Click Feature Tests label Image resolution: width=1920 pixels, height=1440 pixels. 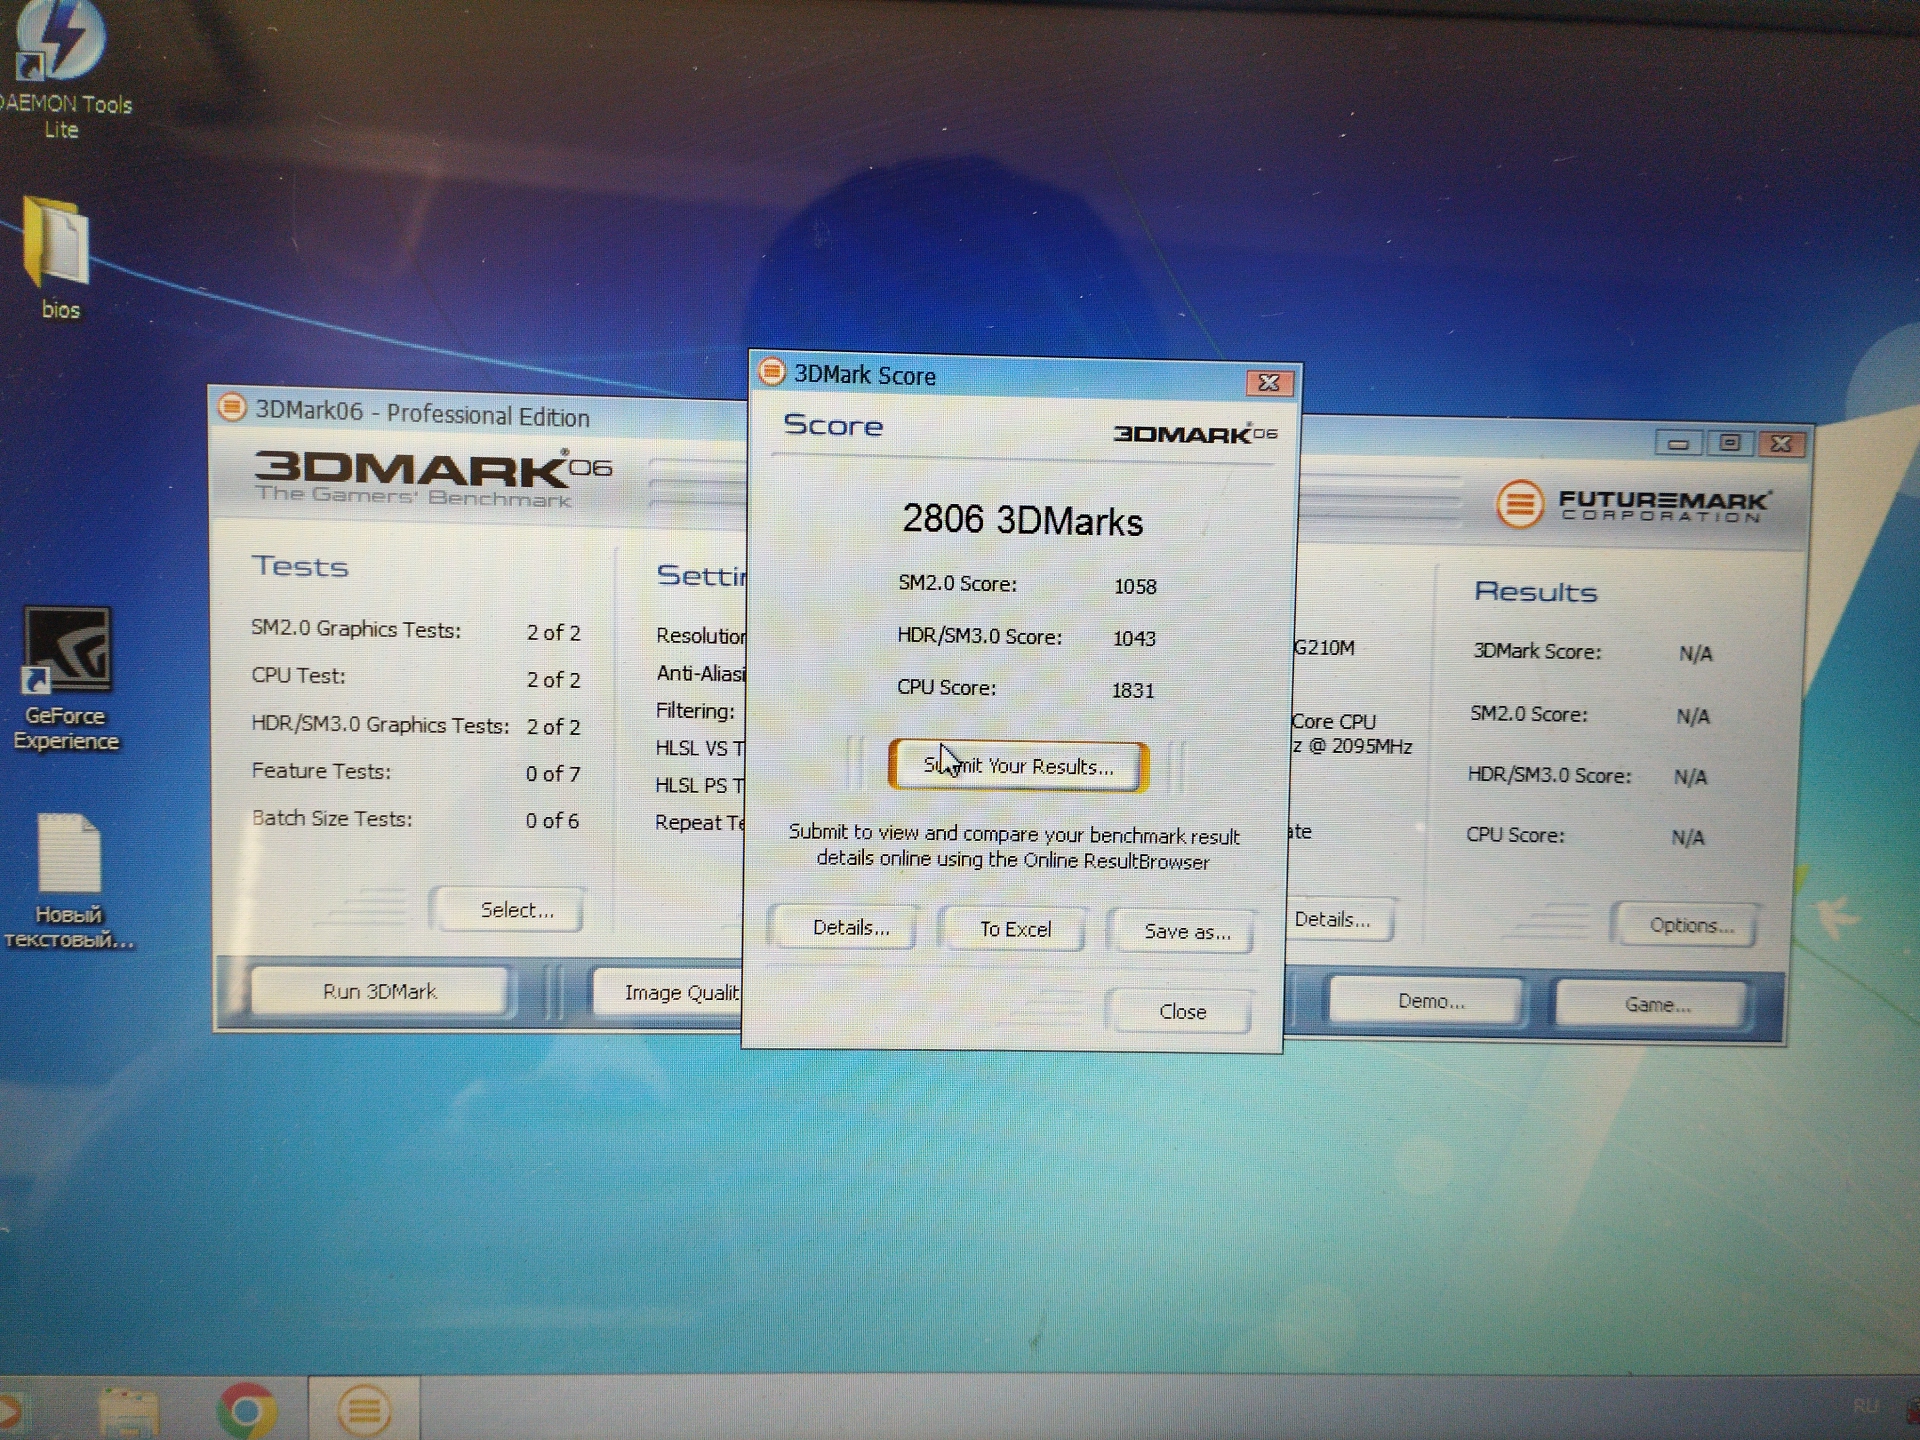tap(321, 771)
